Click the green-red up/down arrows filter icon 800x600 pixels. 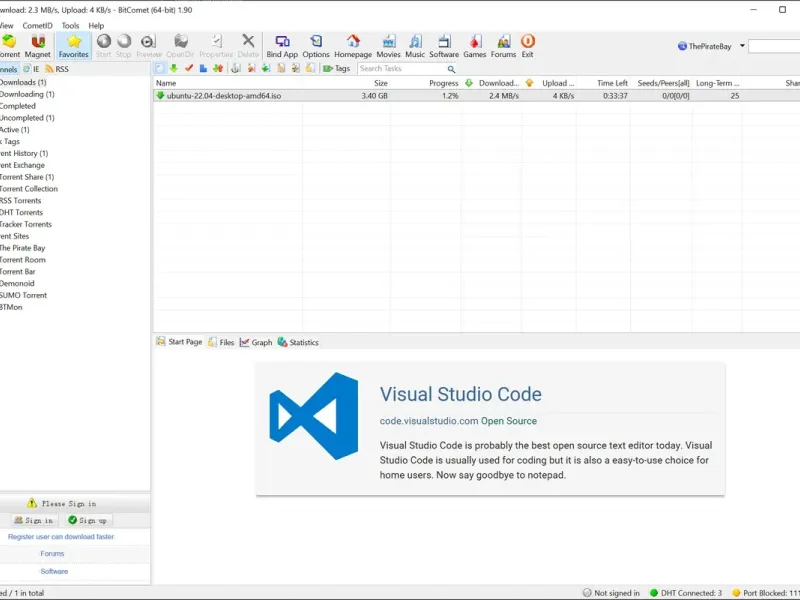218,68
